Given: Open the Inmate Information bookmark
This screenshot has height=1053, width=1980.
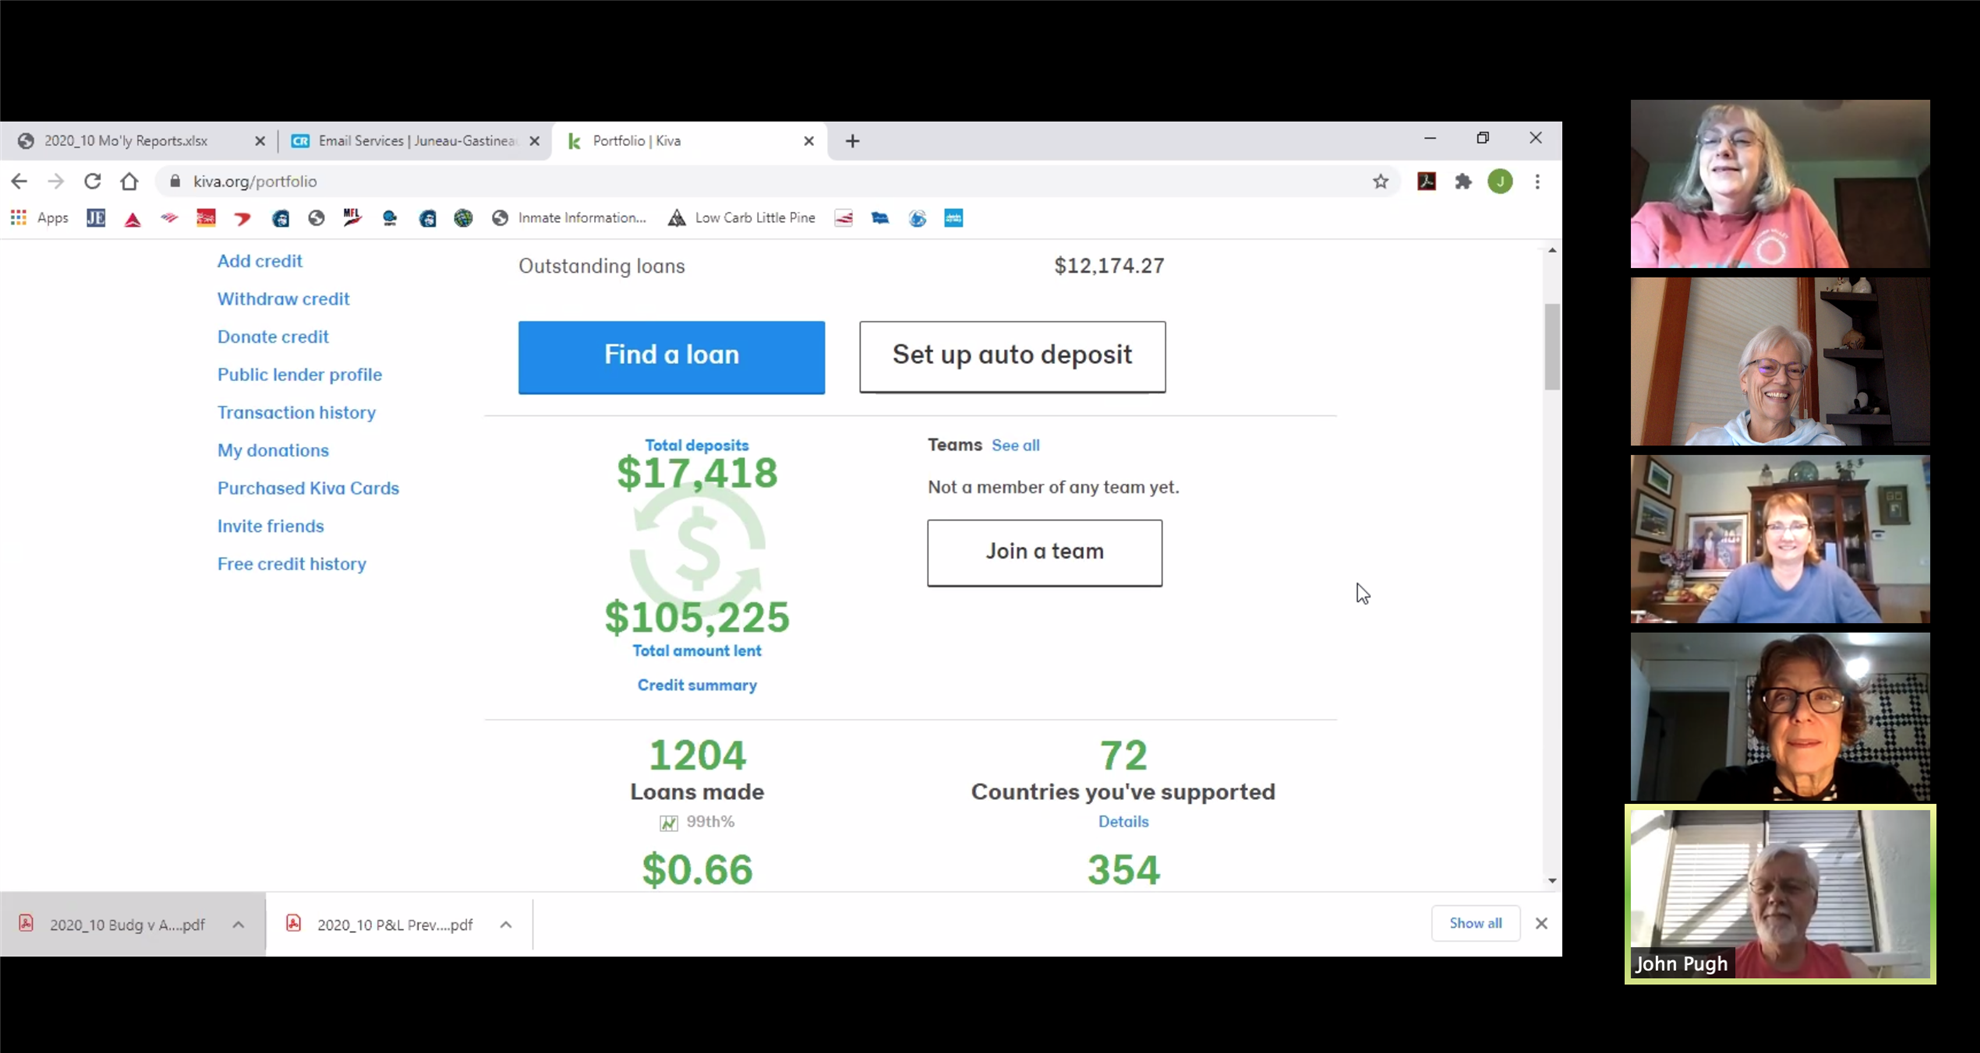Looking at the screenshot, I should [569, 218].
